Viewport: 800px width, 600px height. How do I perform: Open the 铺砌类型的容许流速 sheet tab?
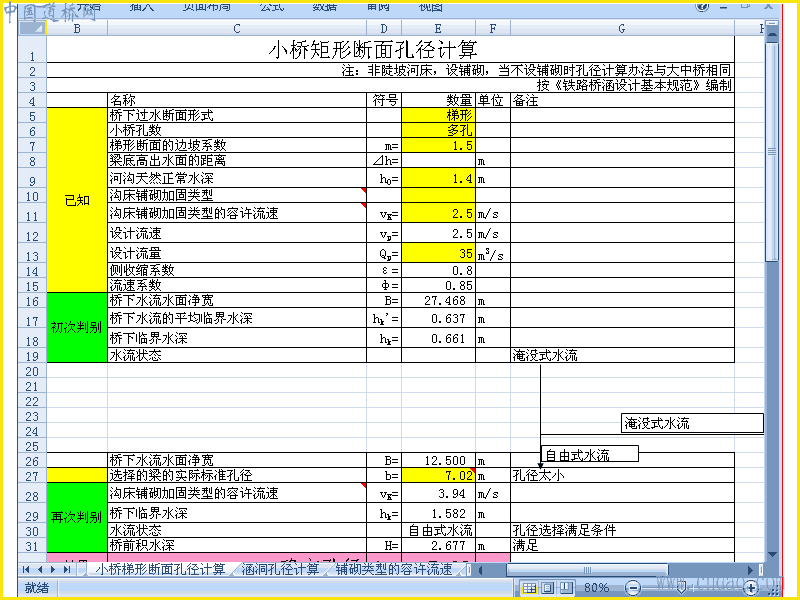point(394,569)
